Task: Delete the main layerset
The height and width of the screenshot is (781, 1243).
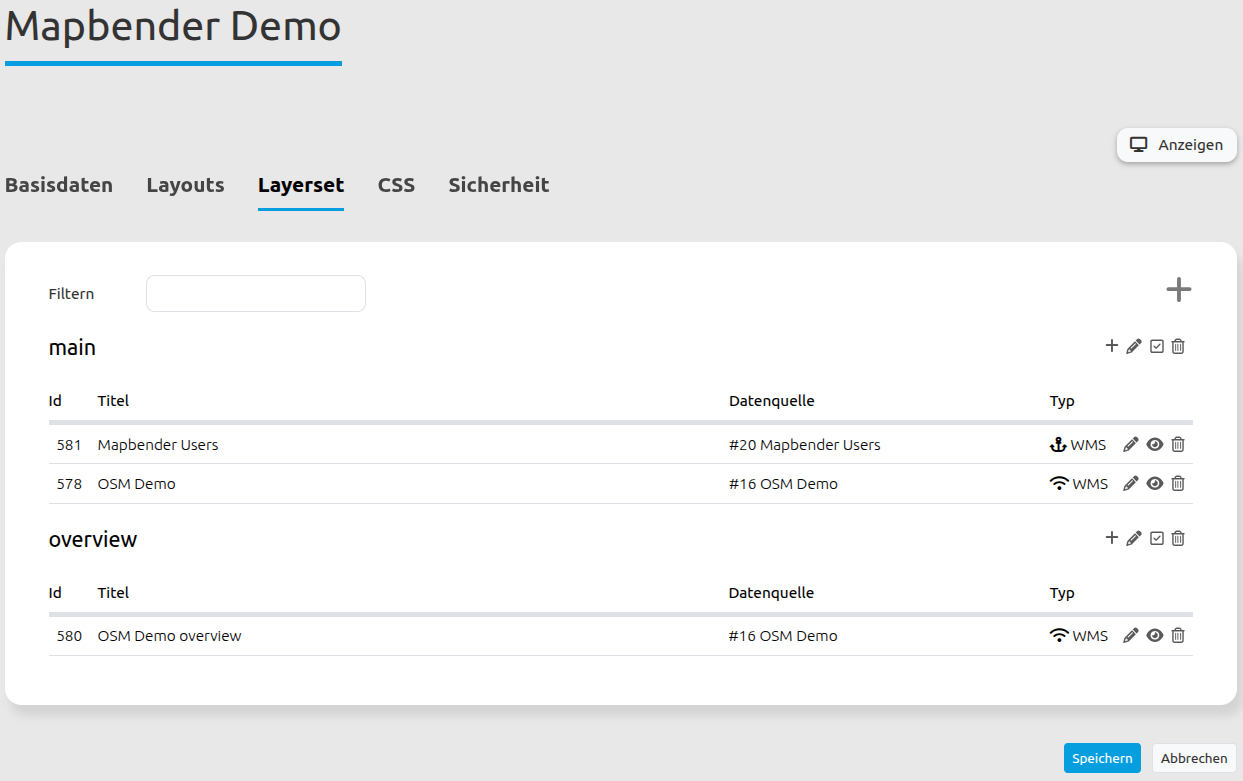Action: click(x=1178, y=346)
